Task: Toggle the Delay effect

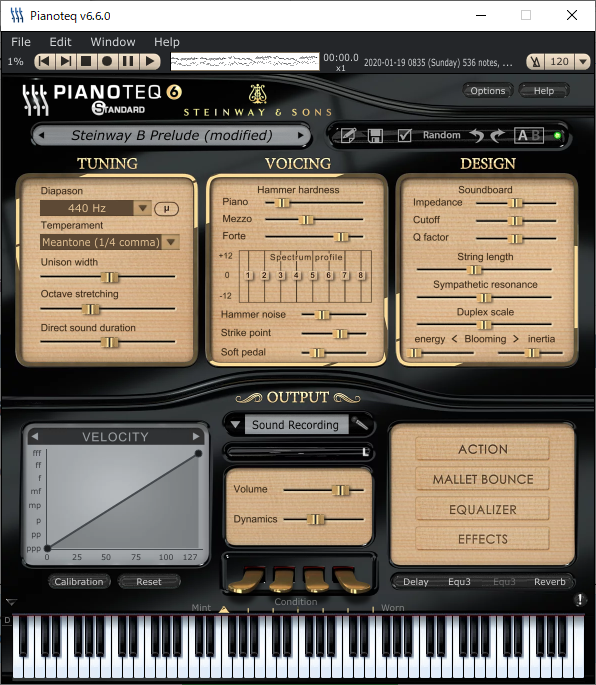Action: 416,581
